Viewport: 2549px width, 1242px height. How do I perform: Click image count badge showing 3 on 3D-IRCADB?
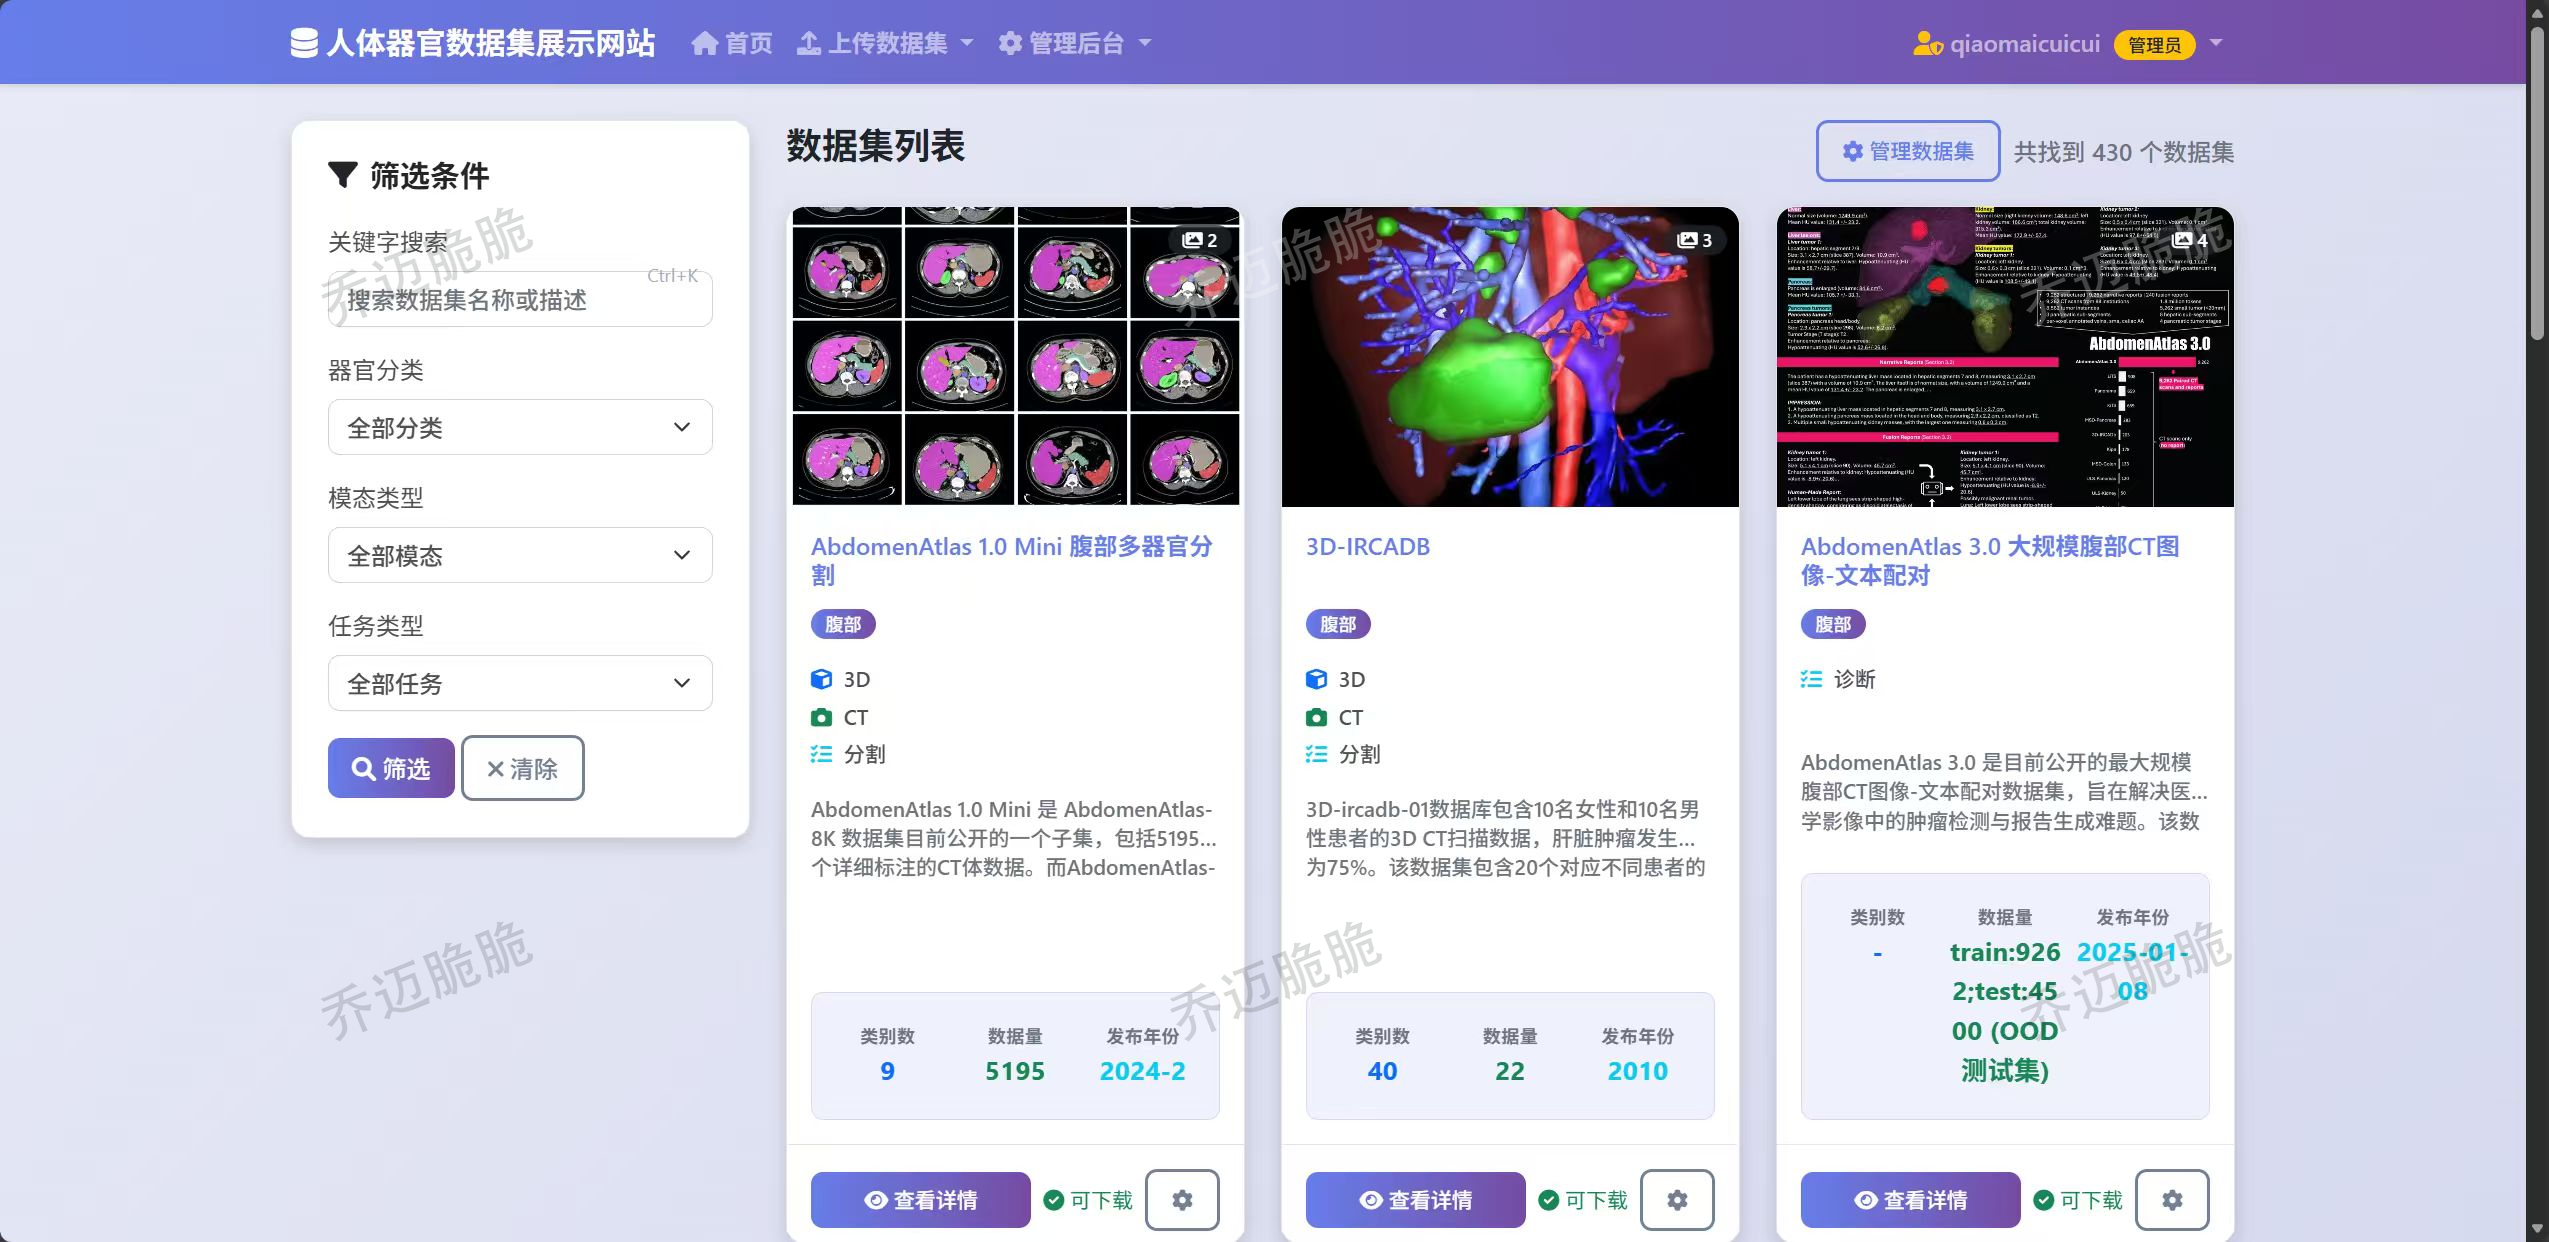[1694, 240]
